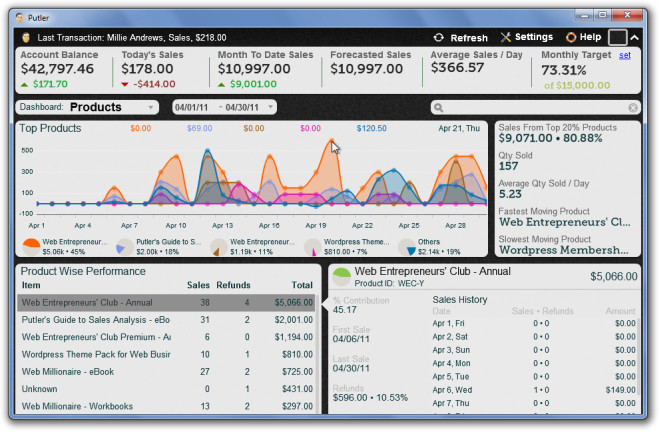Click the Forecasted Sales $10,997.00 value

(367, 69)
